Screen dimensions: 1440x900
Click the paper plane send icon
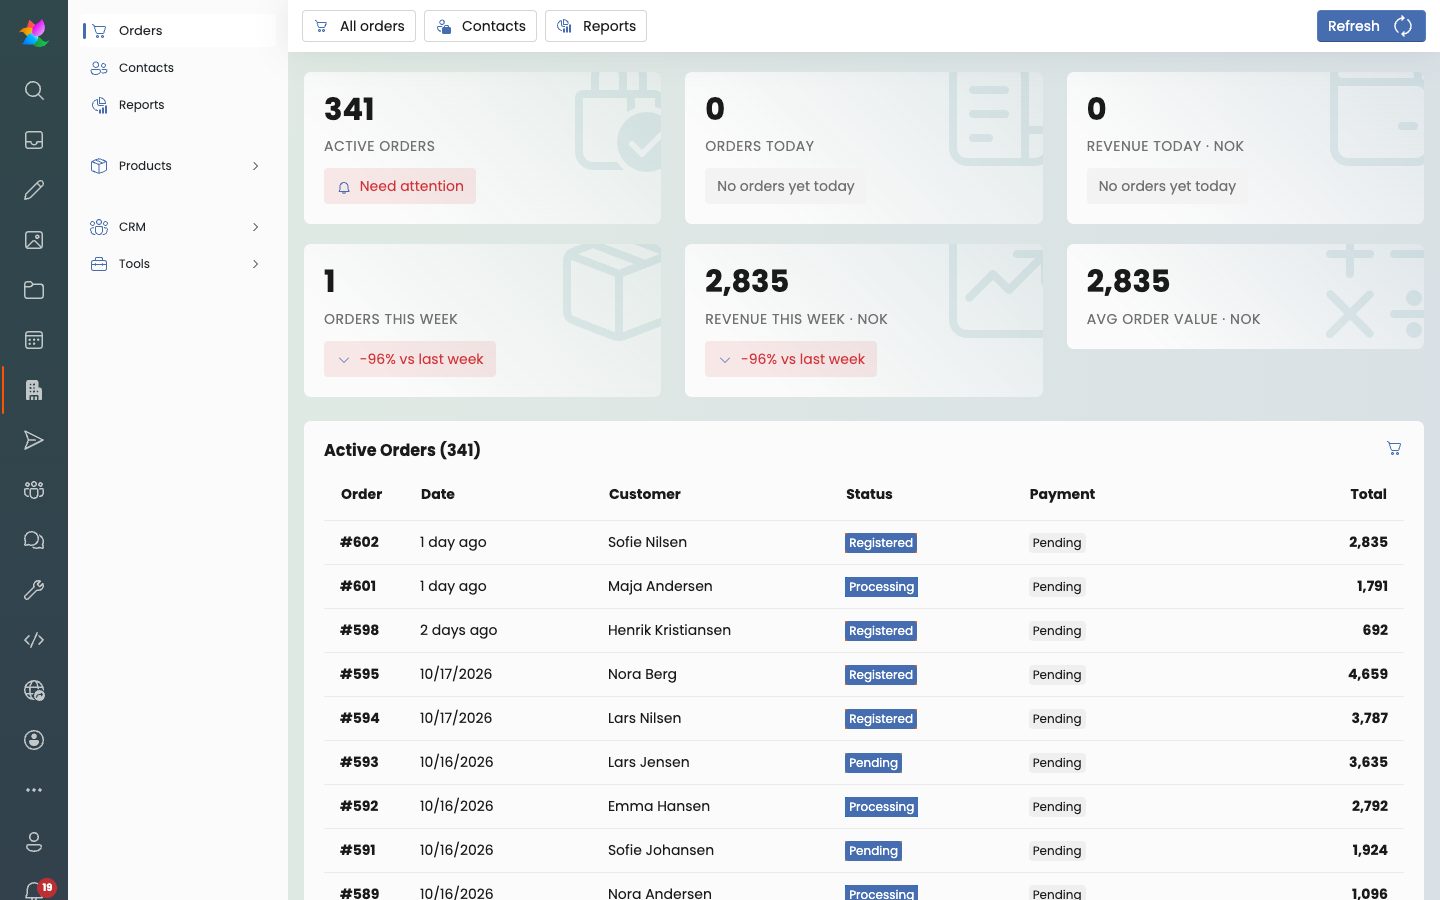(x=34, y=440)
